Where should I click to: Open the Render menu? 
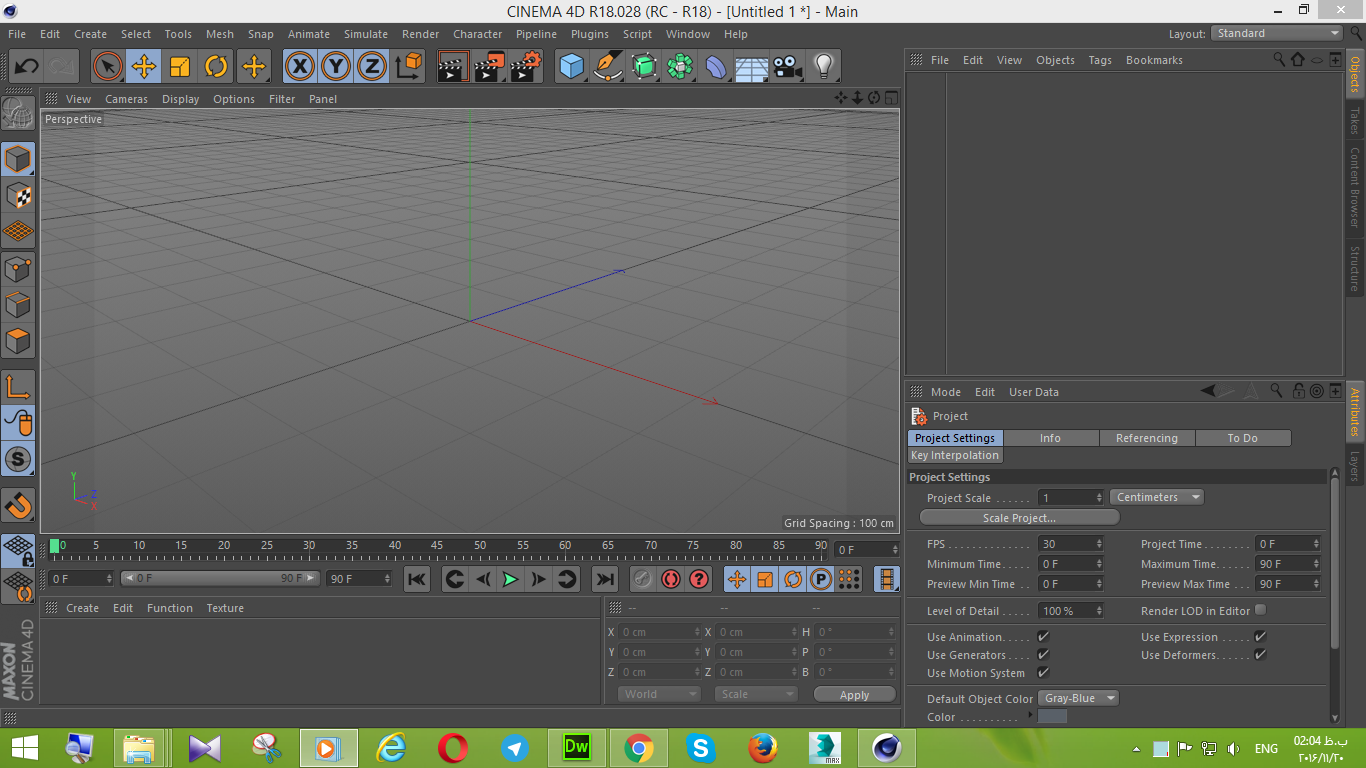420,34
